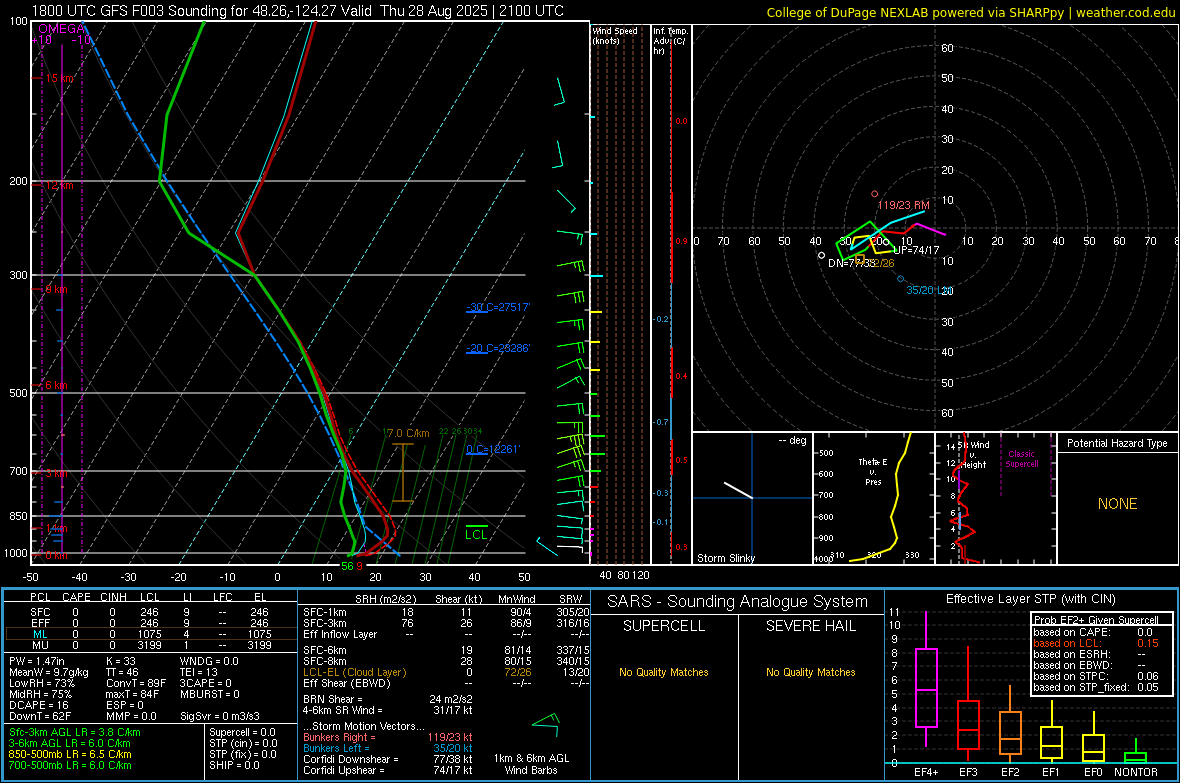The height and width of the screenshot is (783, 1180).
Task: Click the 850-500mb LR = 6.5 C/km line
Action: coord(70,754)
